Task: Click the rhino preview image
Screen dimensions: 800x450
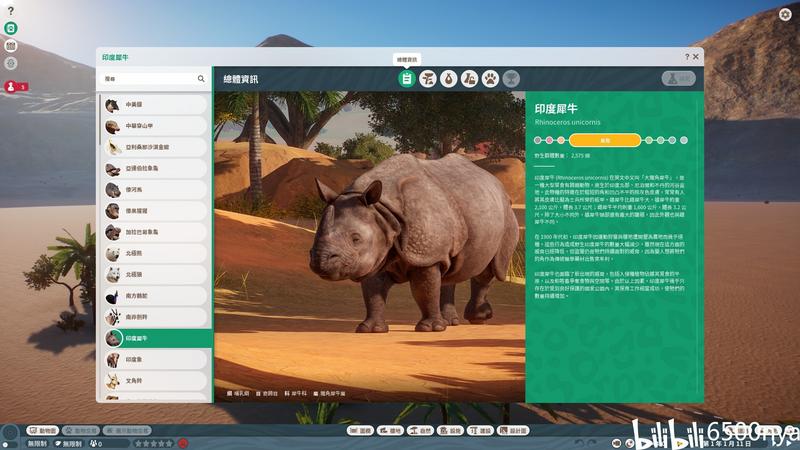Action: click(369, 247)
